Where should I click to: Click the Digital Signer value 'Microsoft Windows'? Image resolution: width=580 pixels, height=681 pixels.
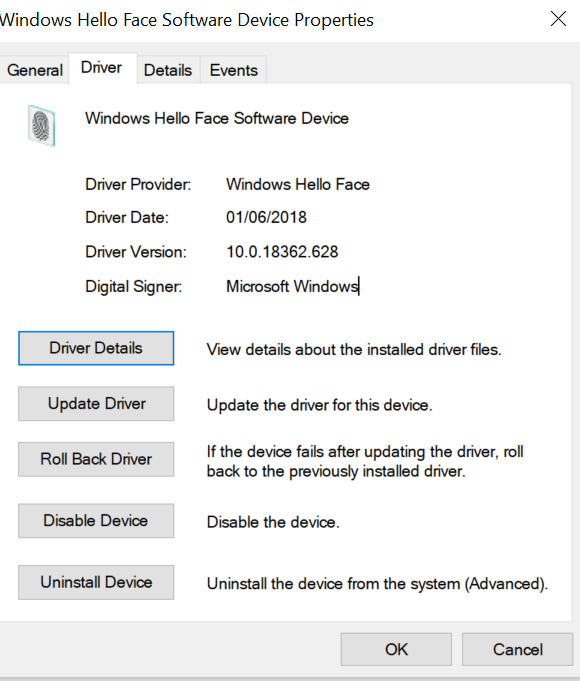pyautogui.click(x=292, y=287)
